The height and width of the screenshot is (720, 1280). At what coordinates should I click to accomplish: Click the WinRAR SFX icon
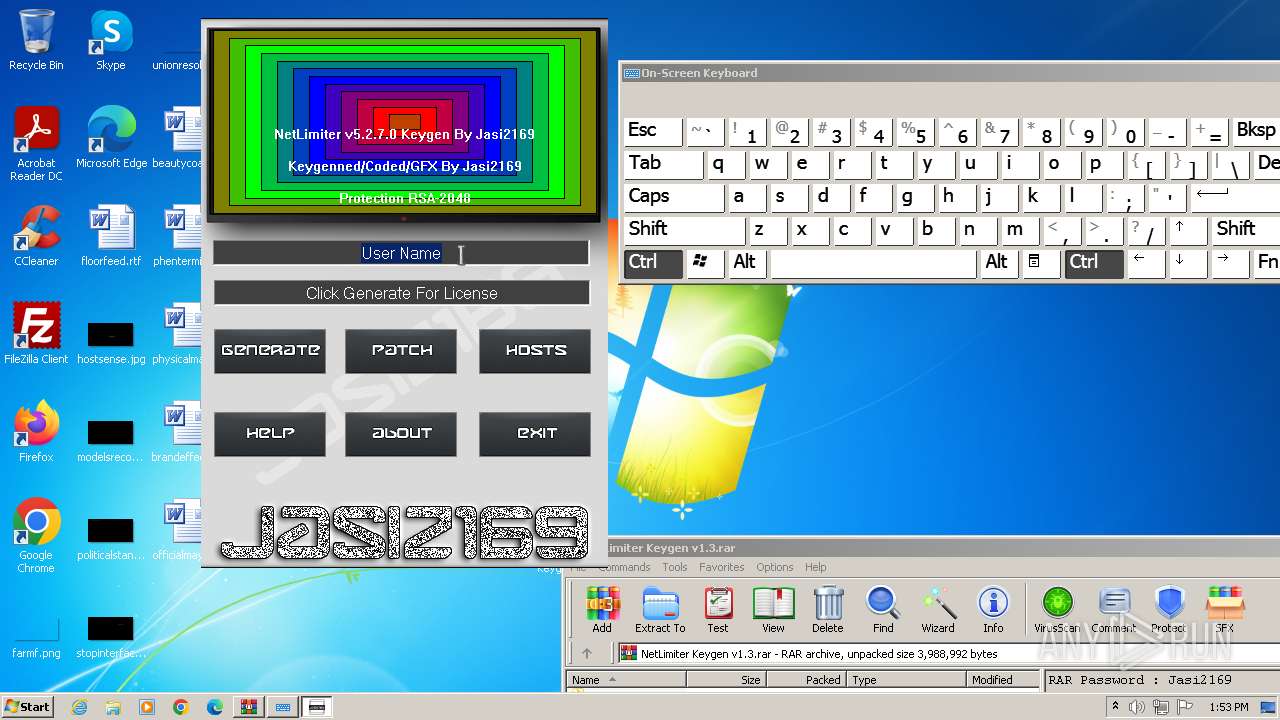[1225, 610]
